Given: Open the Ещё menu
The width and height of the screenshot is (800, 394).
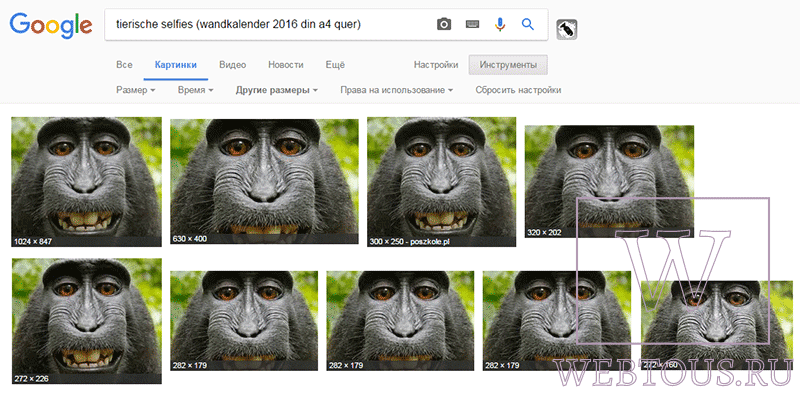Looking at the screenshot, I should (335, 65).
